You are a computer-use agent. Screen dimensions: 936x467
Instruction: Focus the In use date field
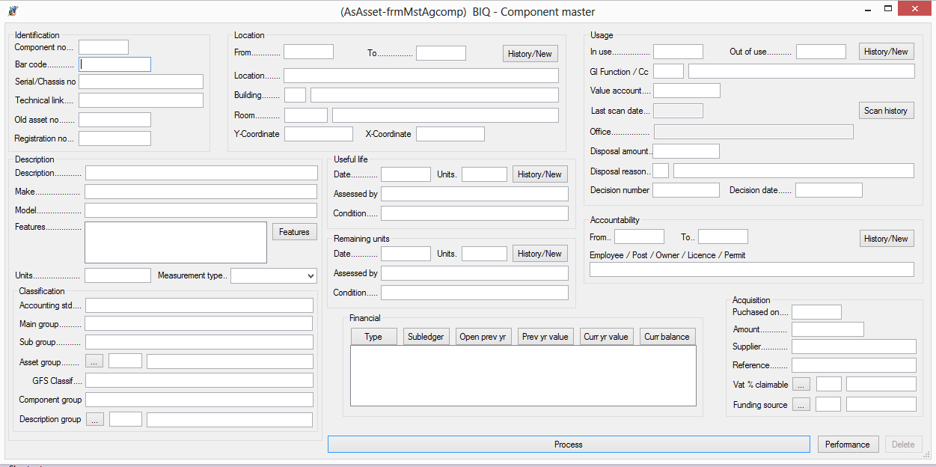point(678,51)
